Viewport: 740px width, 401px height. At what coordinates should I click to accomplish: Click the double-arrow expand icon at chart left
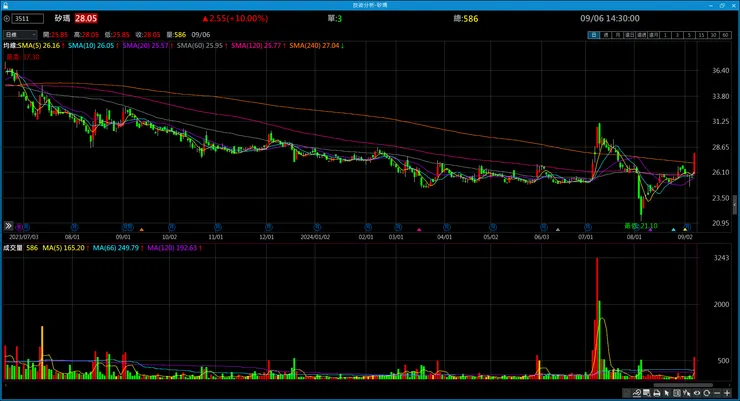coord(8,226)
